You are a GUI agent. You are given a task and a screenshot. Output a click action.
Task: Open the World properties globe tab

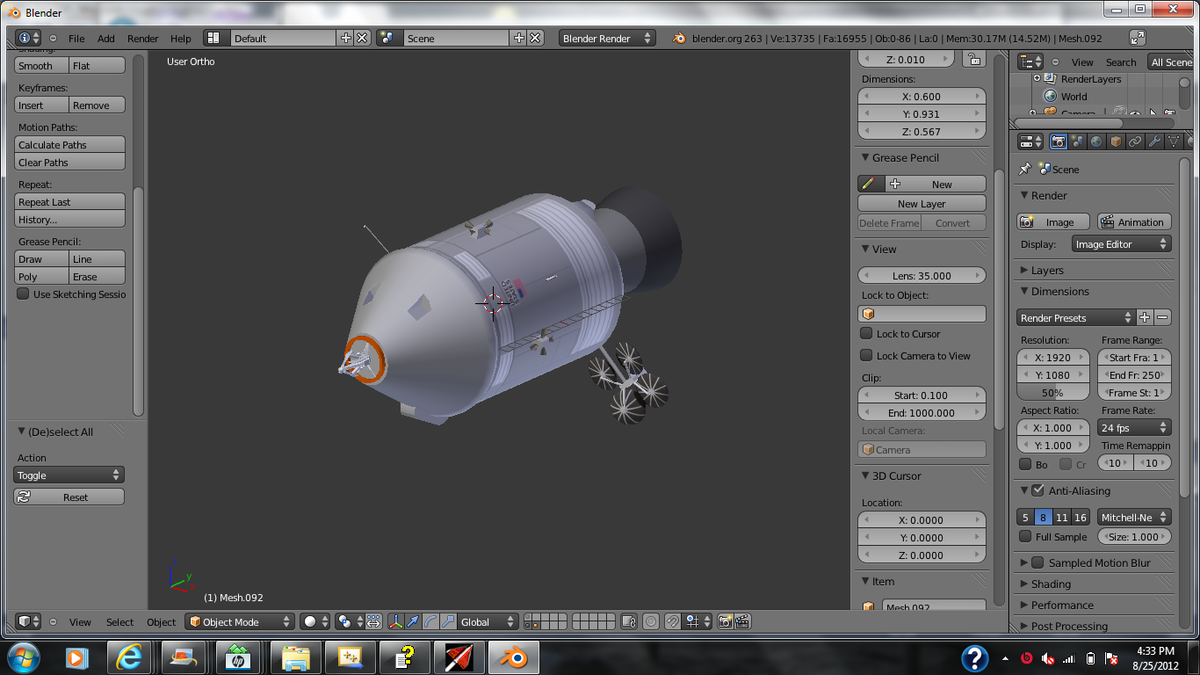pyautogui.click(x=1096, y=142)
